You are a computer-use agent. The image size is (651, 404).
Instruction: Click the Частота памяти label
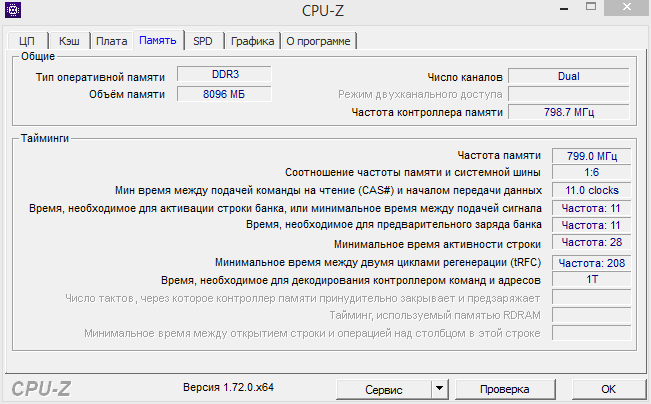click(499, 155)
